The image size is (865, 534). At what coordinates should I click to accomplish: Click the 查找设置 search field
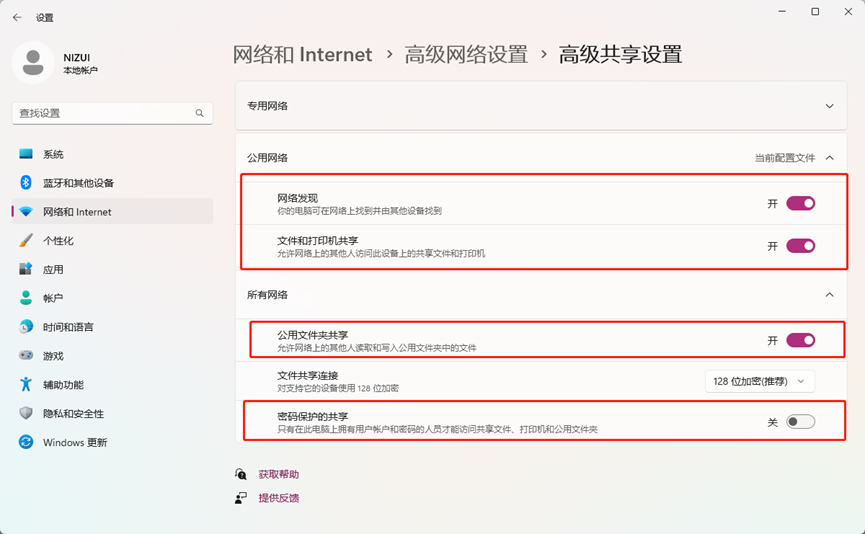pyautogui.click(x=113, y=113)
